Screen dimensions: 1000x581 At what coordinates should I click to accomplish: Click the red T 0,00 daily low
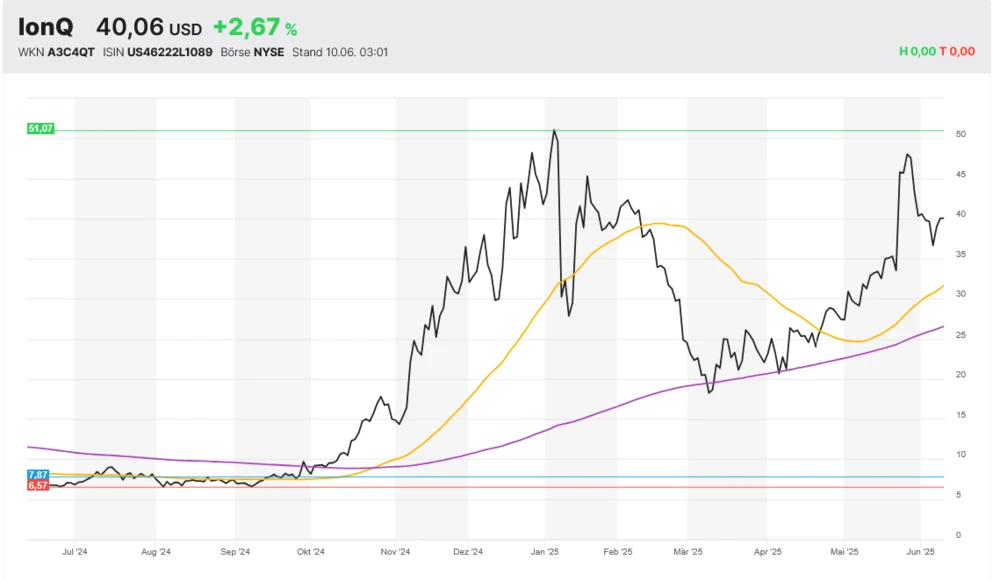tap(960, 52)
